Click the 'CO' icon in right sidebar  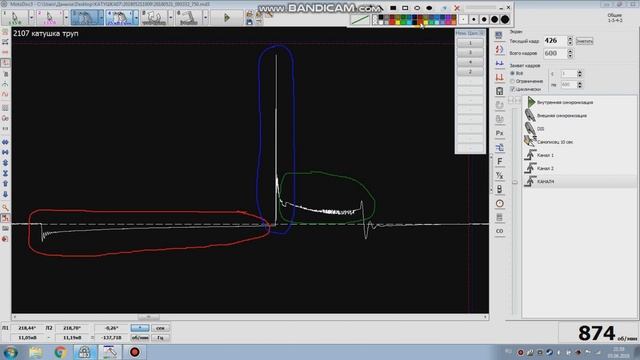500,231
